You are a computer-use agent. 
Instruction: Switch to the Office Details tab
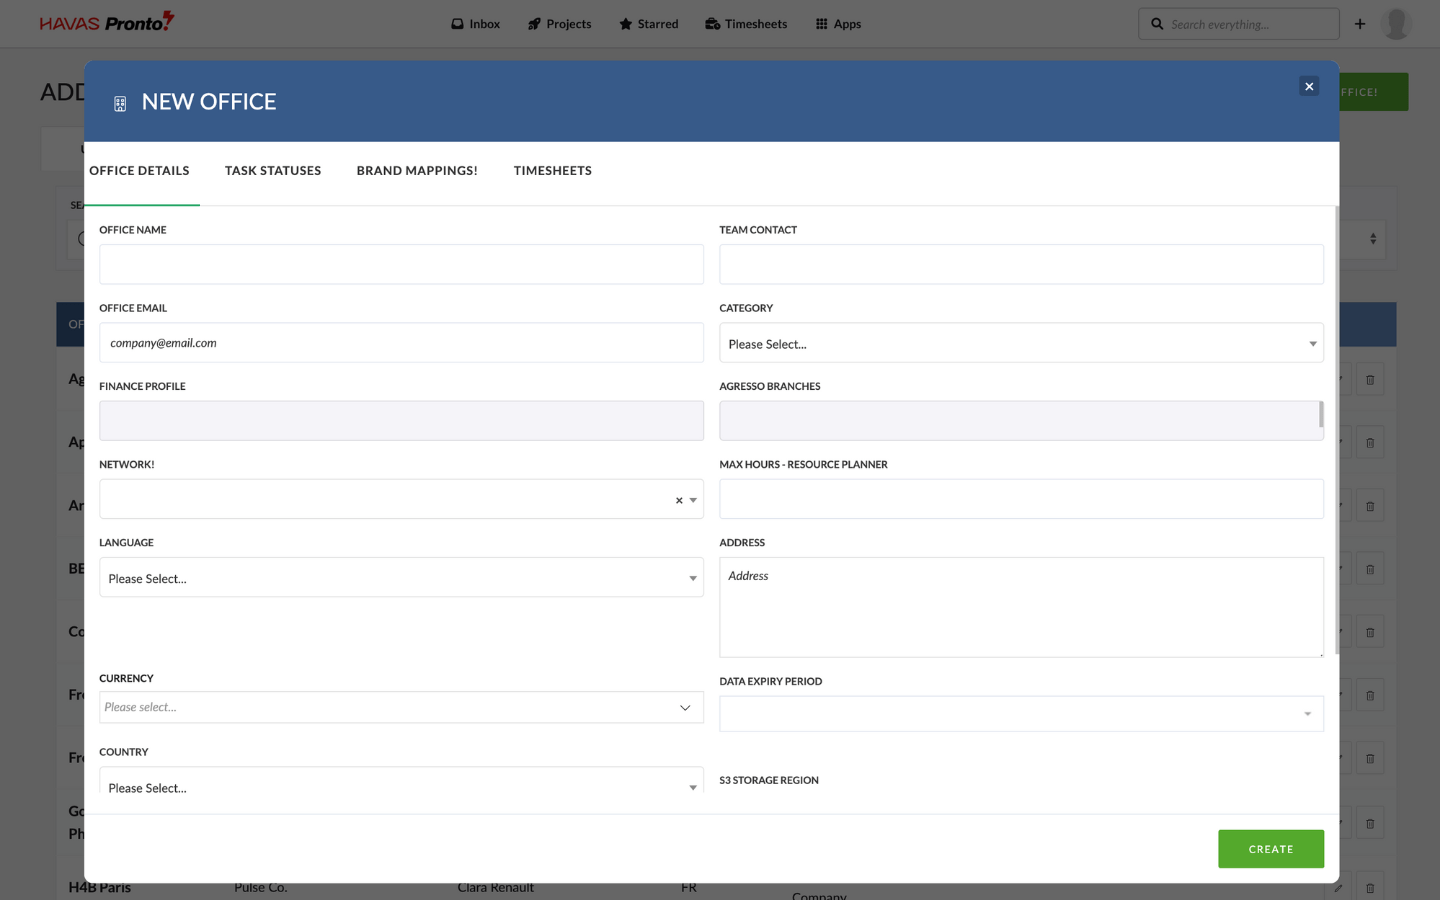pos(139,171)
